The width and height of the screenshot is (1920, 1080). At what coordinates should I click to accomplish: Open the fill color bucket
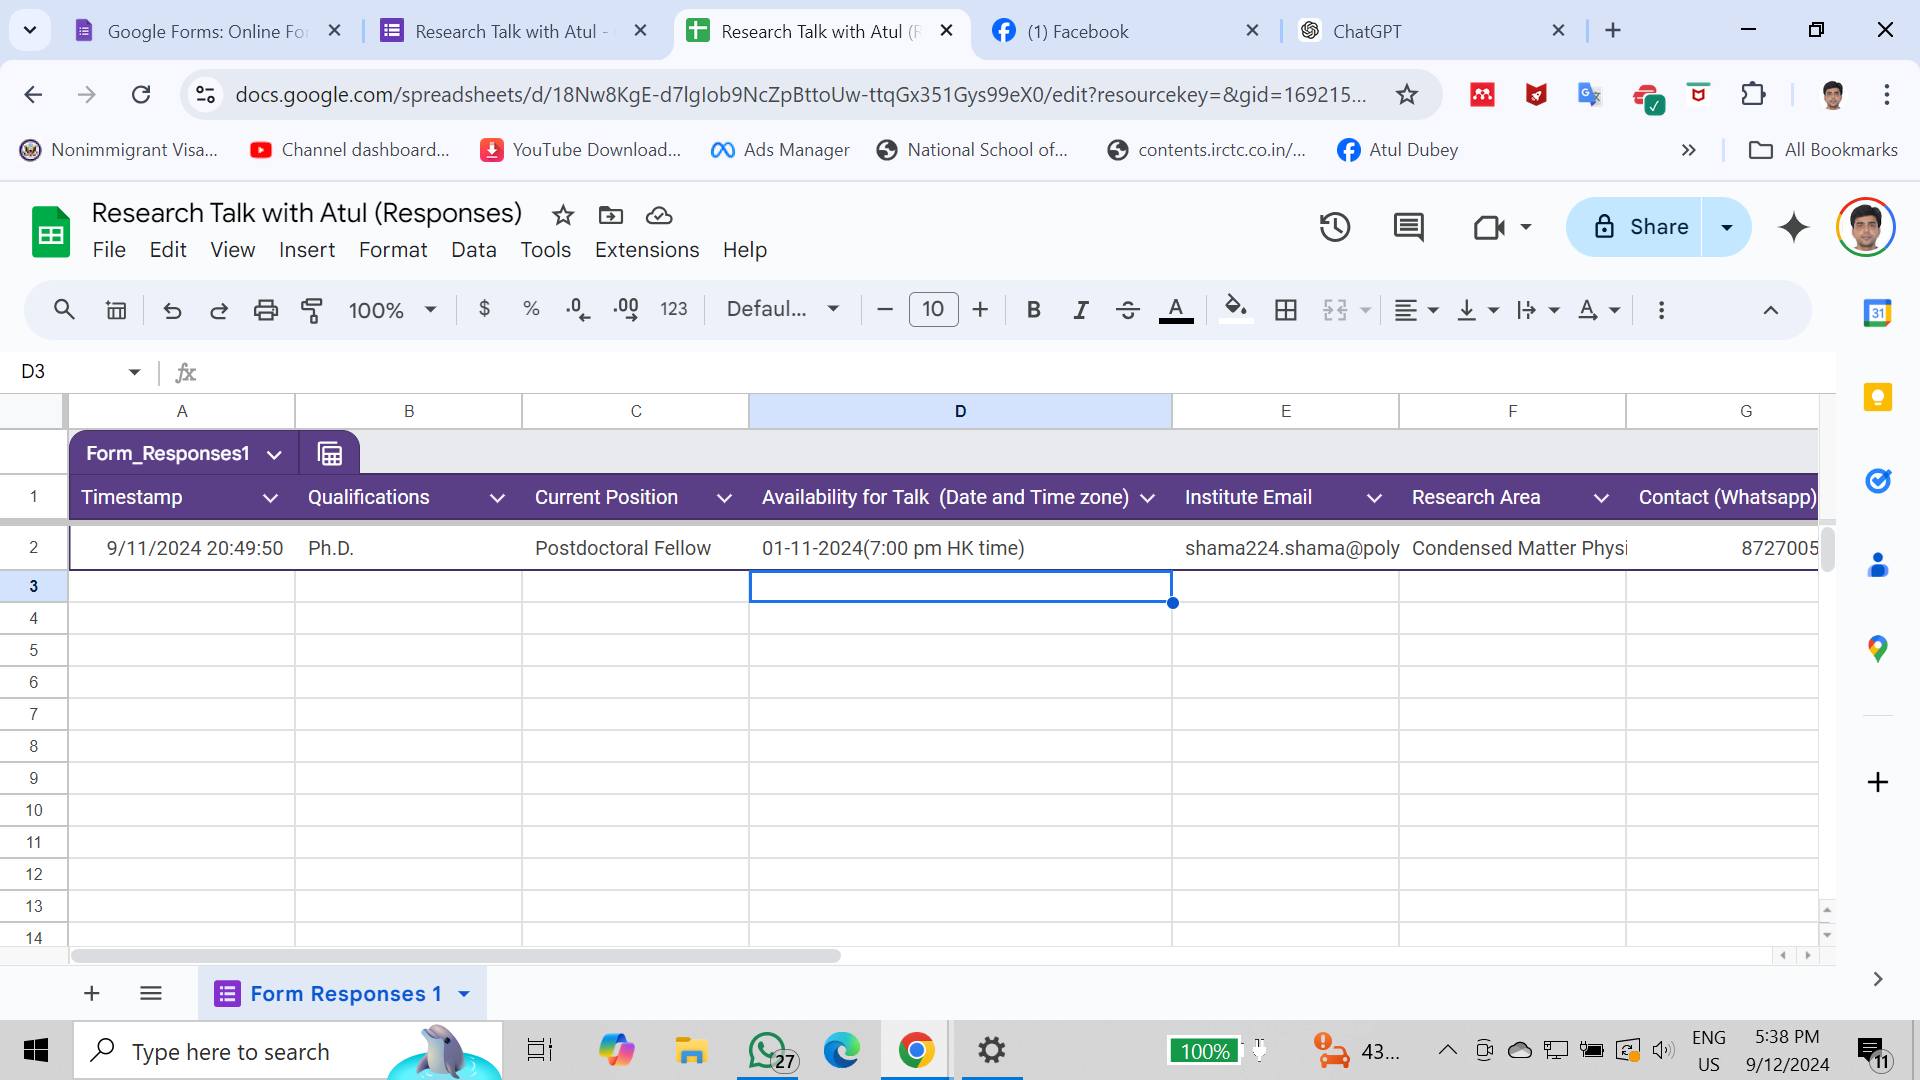point(1236,309)
